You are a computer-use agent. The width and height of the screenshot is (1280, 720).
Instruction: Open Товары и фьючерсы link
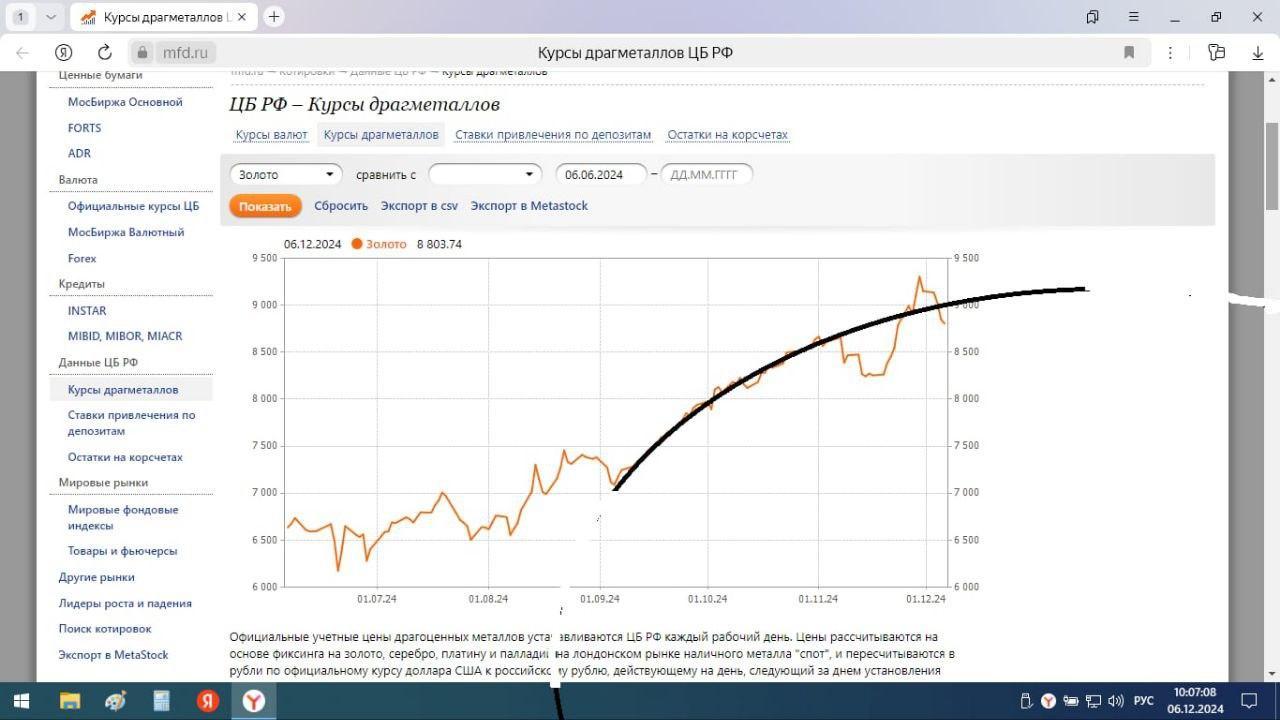[x=122, y=551]
